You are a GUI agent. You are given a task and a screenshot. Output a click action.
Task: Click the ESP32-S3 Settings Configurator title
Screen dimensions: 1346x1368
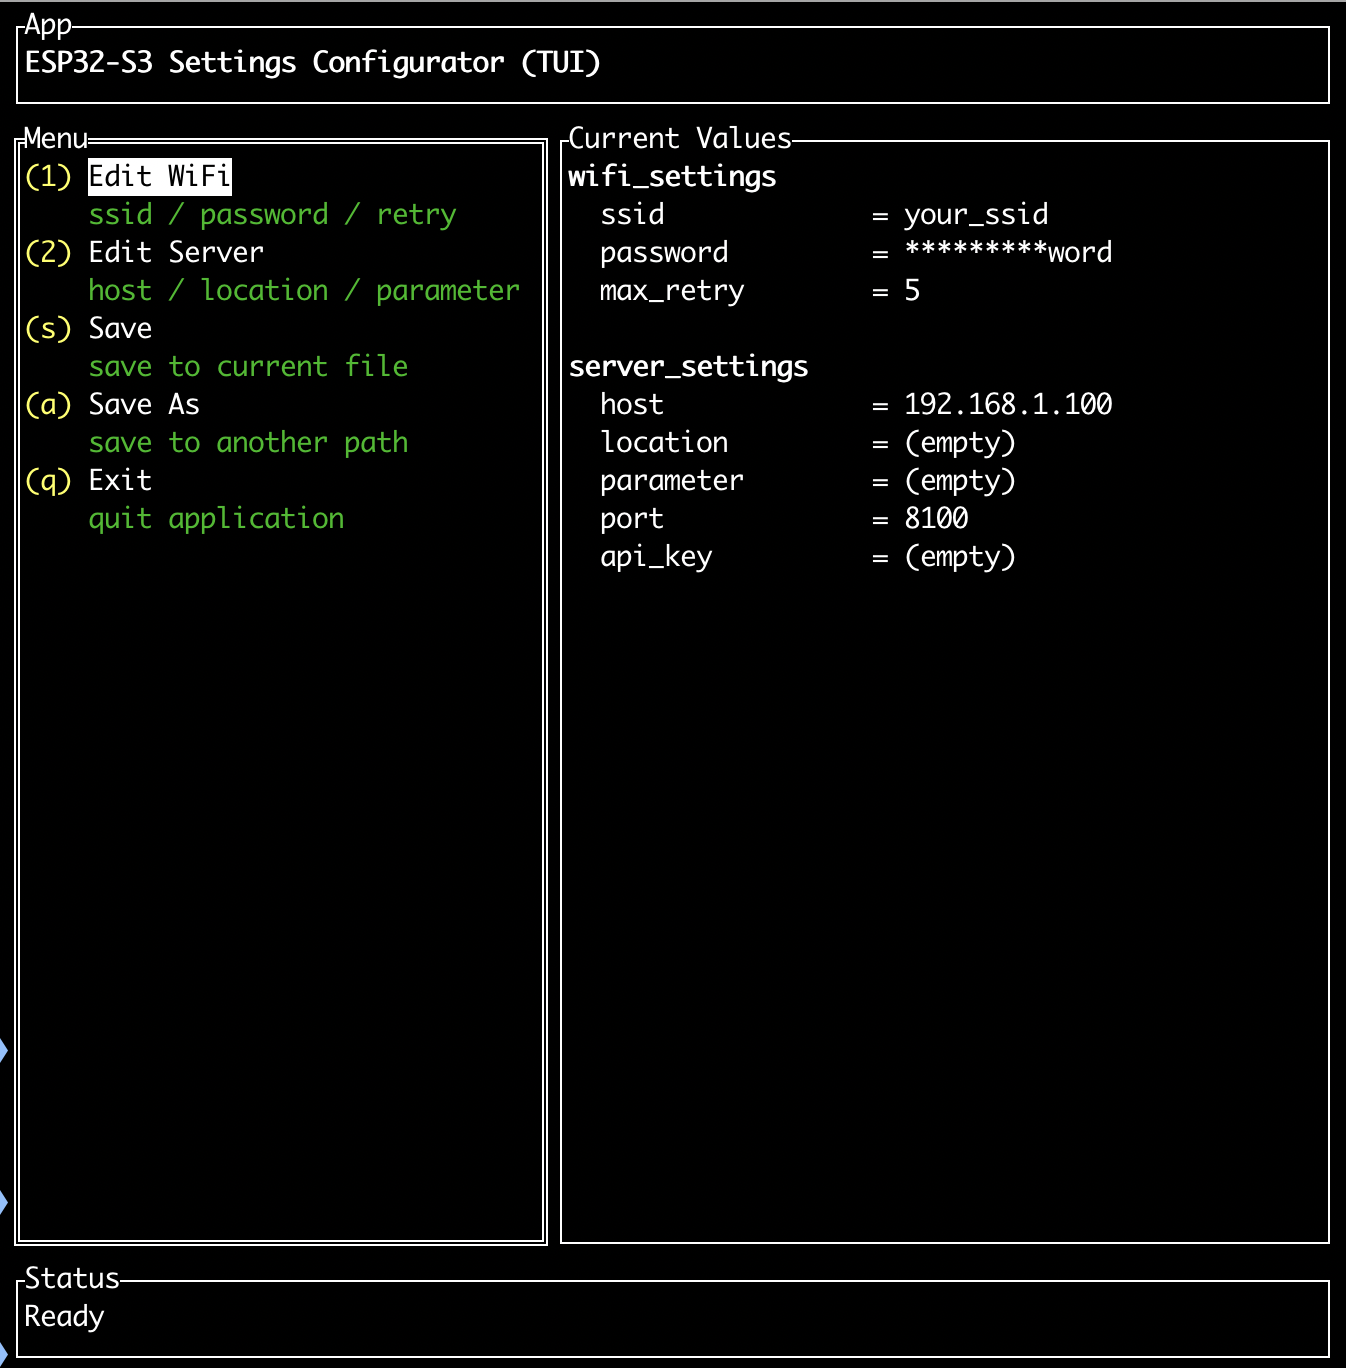[x=313, y=62]
